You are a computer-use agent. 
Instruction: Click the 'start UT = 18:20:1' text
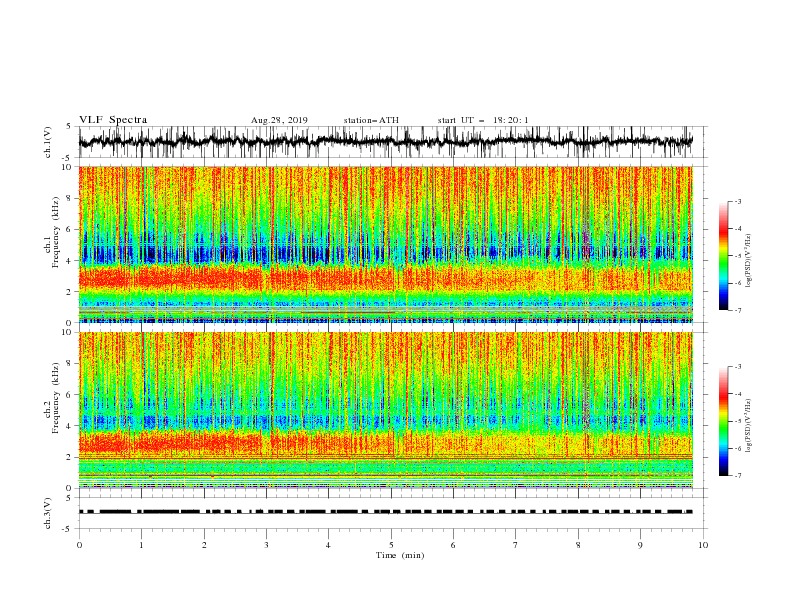coord(483,120)
